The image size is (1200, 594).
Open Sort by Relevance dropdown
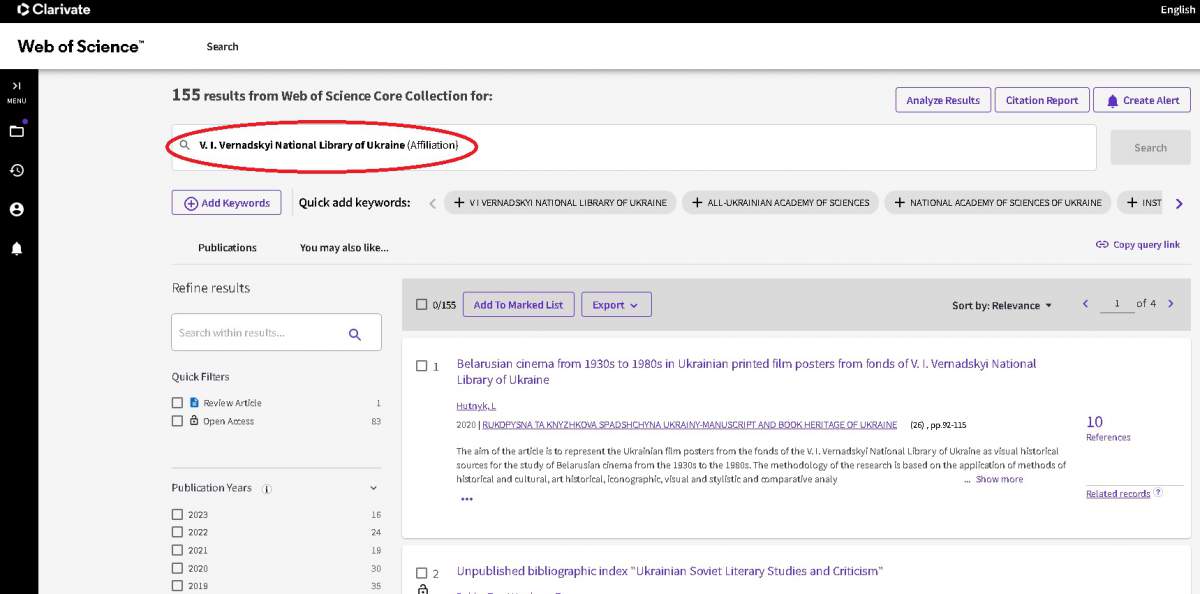[x=1001, y=306]
